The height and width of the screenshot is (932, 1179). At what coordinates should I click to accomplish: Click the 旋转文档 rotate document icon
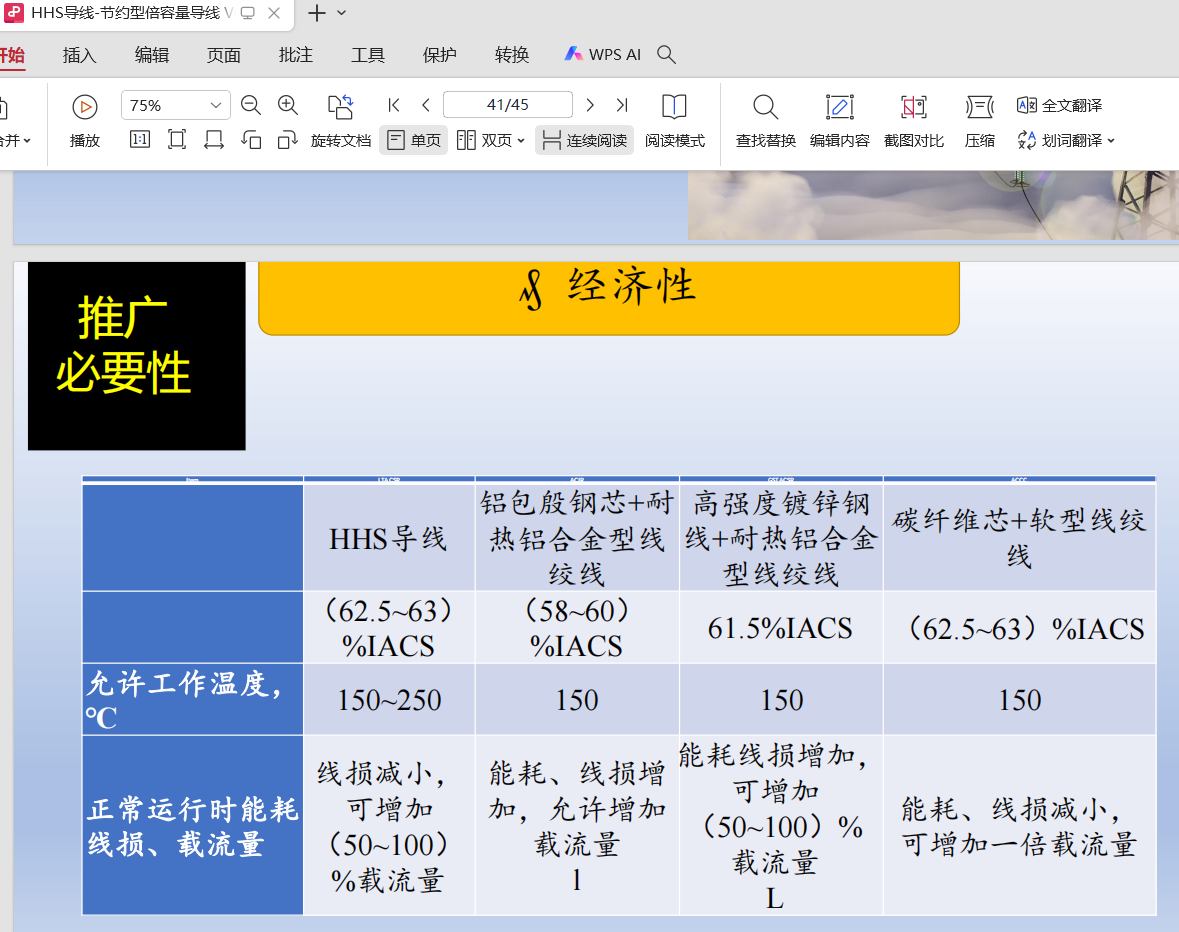click(x=341, y=107)
